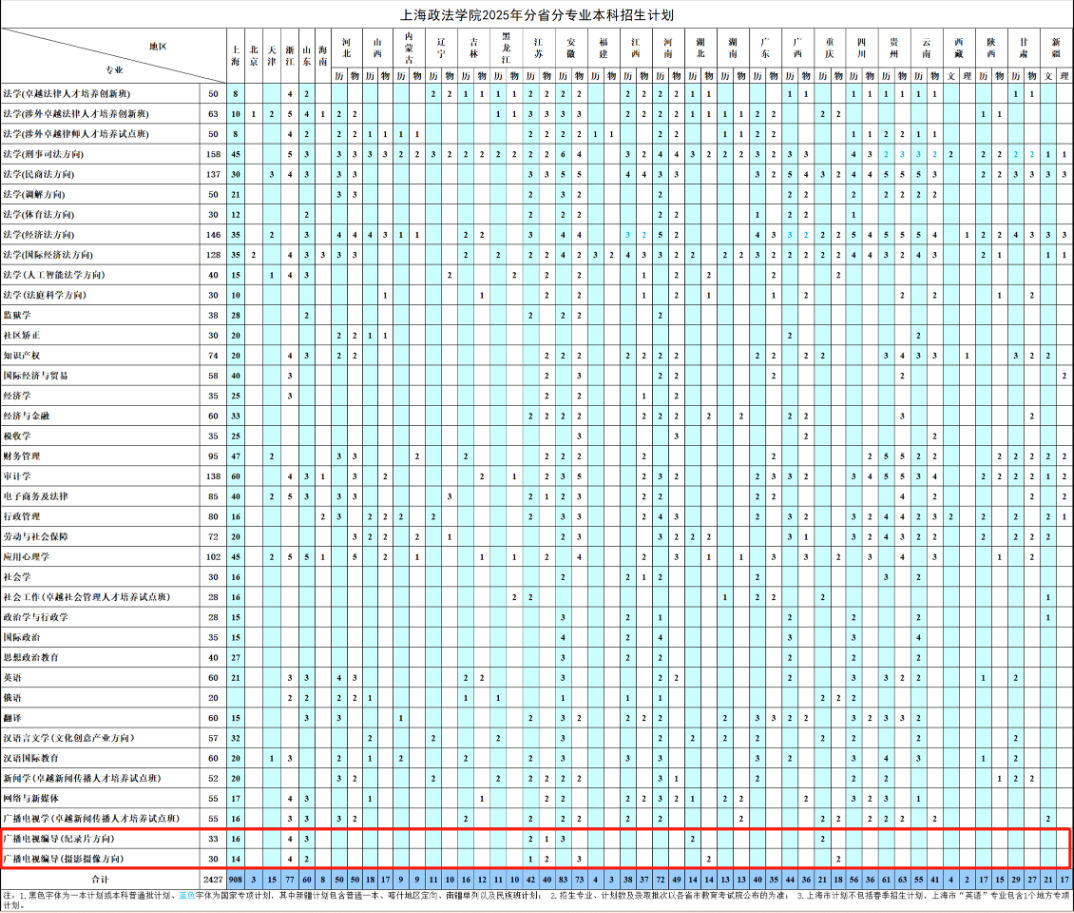Select the 法学(卓越法律人才培养创新班) row label
1074x913 pixels.
(66, 94)
